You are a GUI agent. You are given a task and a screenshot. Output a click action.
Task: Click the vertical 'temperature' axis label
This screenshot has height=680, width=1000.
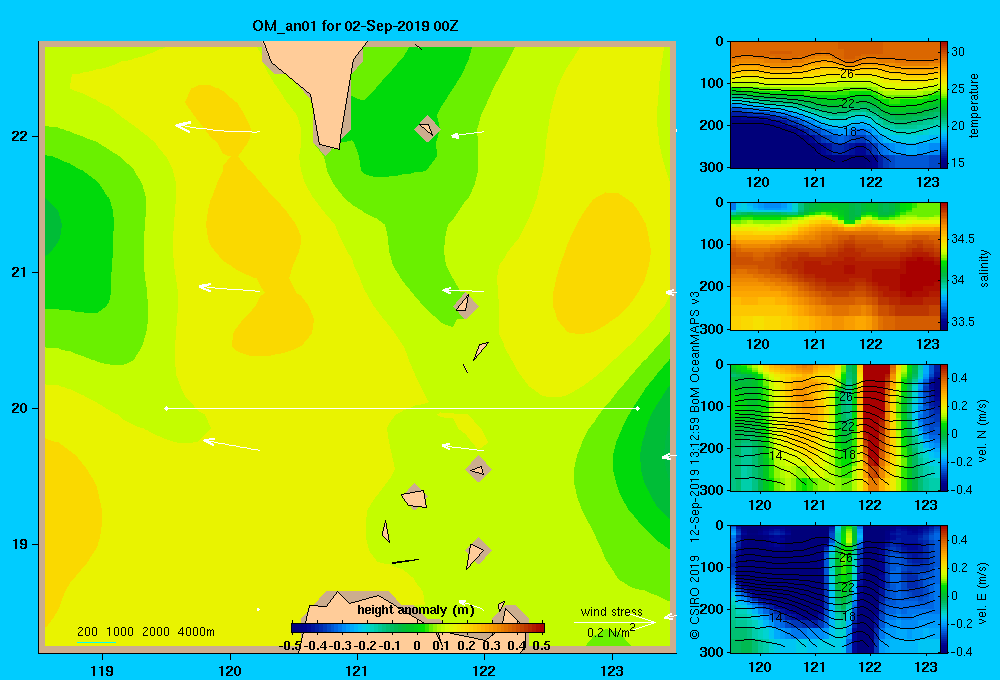click(974, 105)
